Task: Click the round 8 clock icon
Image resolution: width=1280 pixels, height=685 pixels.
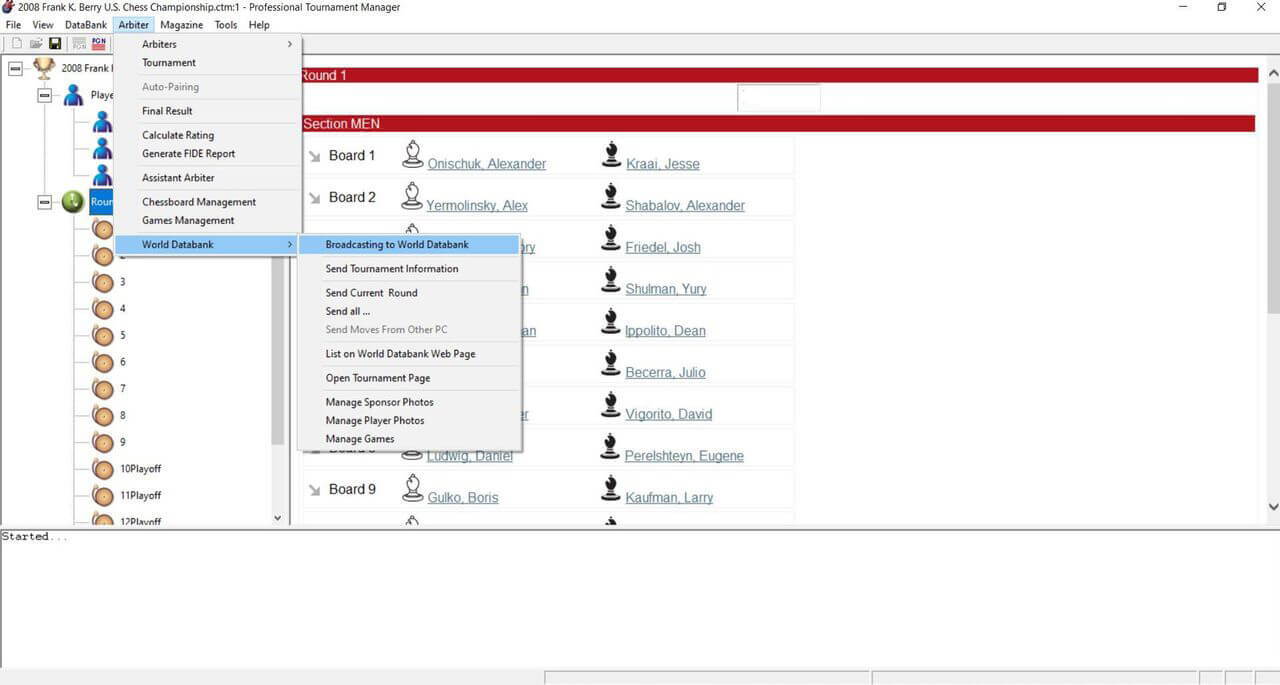Action: point(102,415)
